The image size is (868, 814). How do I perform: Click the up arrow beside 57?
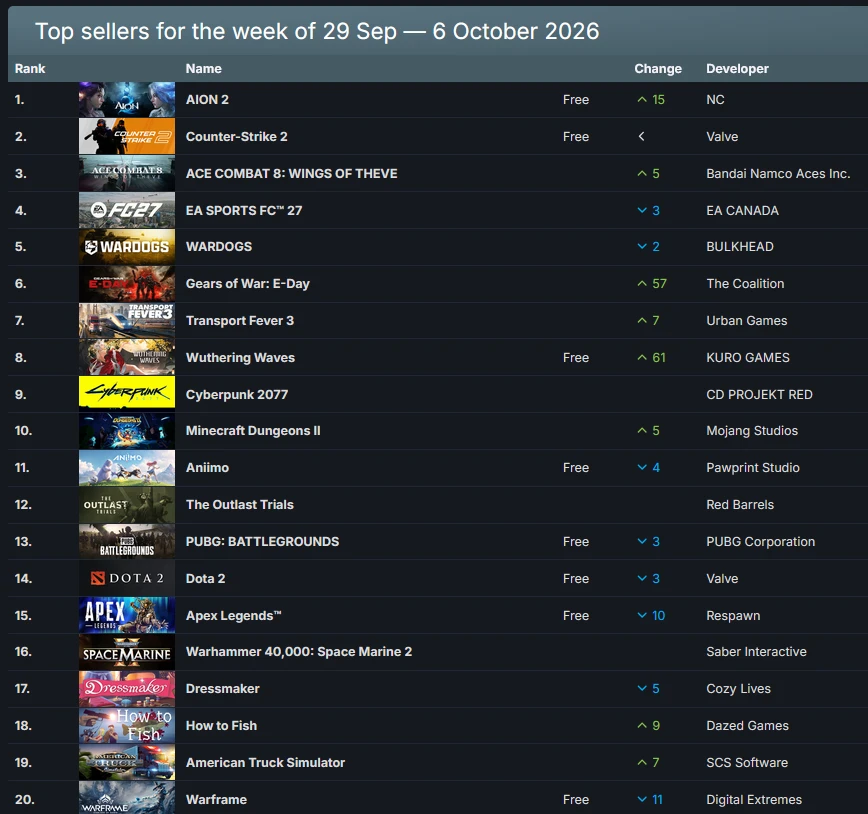[x=642, y=284]
